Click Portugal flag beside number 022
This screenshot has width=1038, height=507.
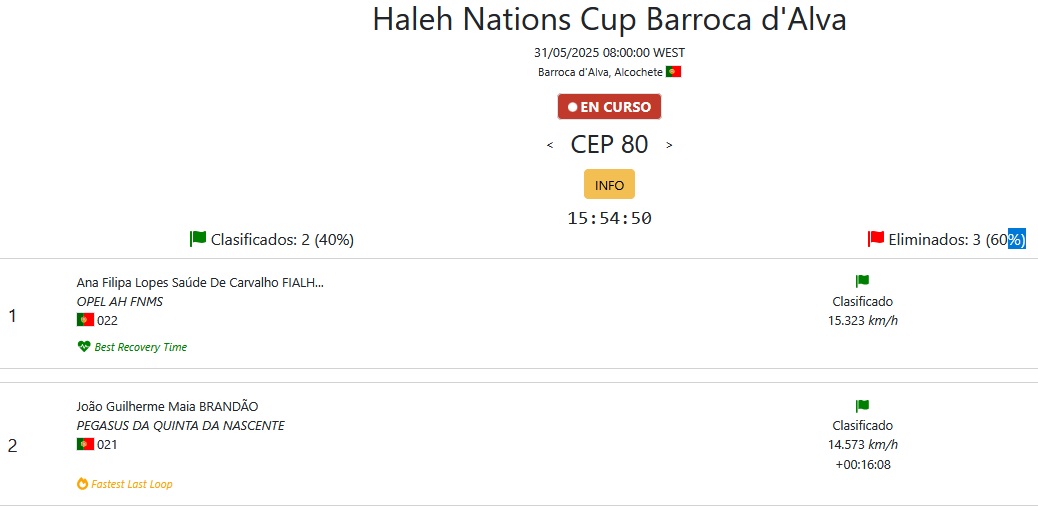click(x=85, y=320)
